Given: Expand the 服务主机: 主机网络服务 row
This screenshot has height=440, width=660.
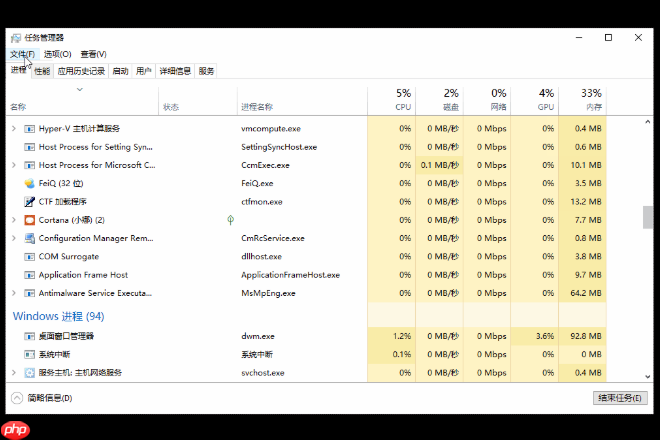Looking at the screenshot, I should pyautogui.click(x=14, y=373).
